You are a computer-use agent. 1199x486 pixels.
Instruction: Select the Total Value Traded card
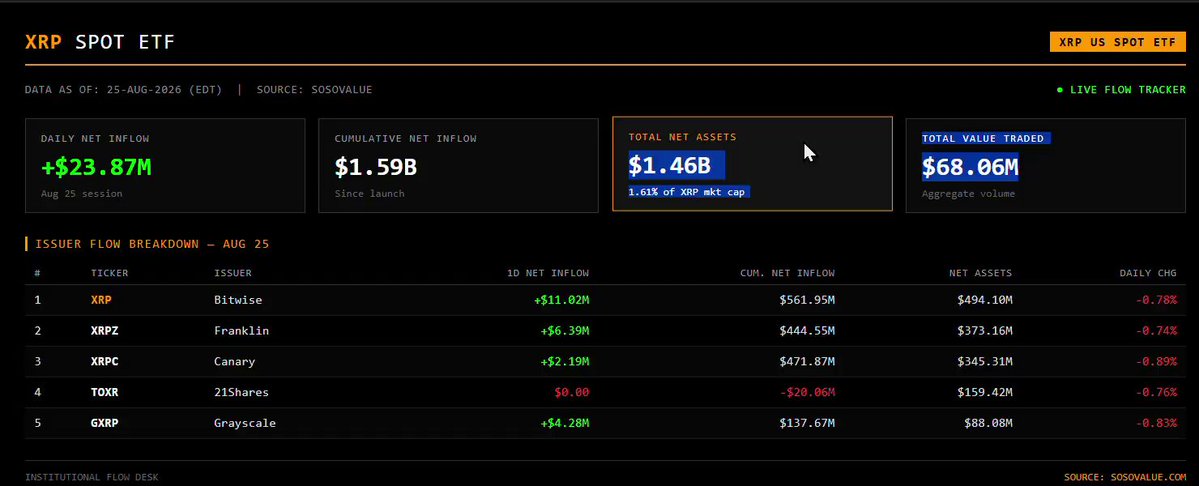click(x=1046, y=165)
